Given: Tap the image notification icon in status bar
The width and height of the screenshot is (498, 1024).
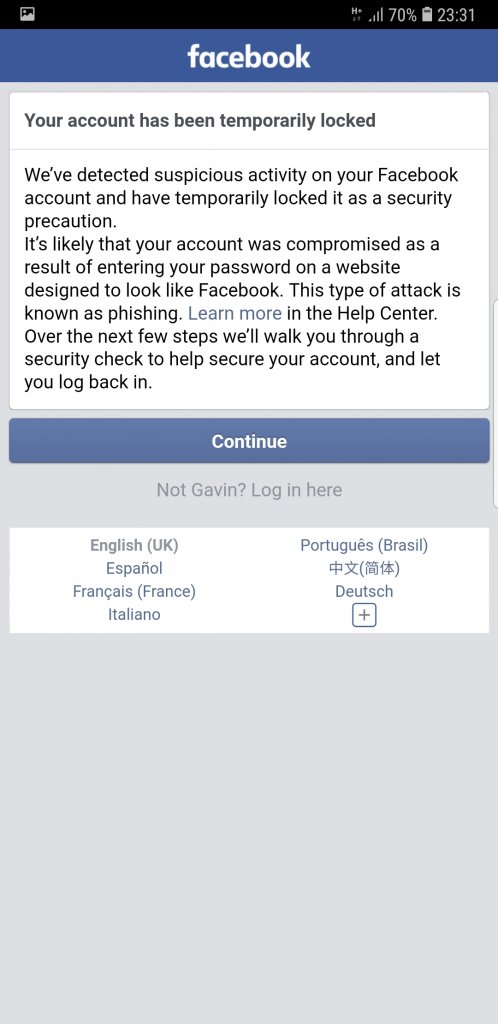Looking at the screenshot, I should click(27, 14).
